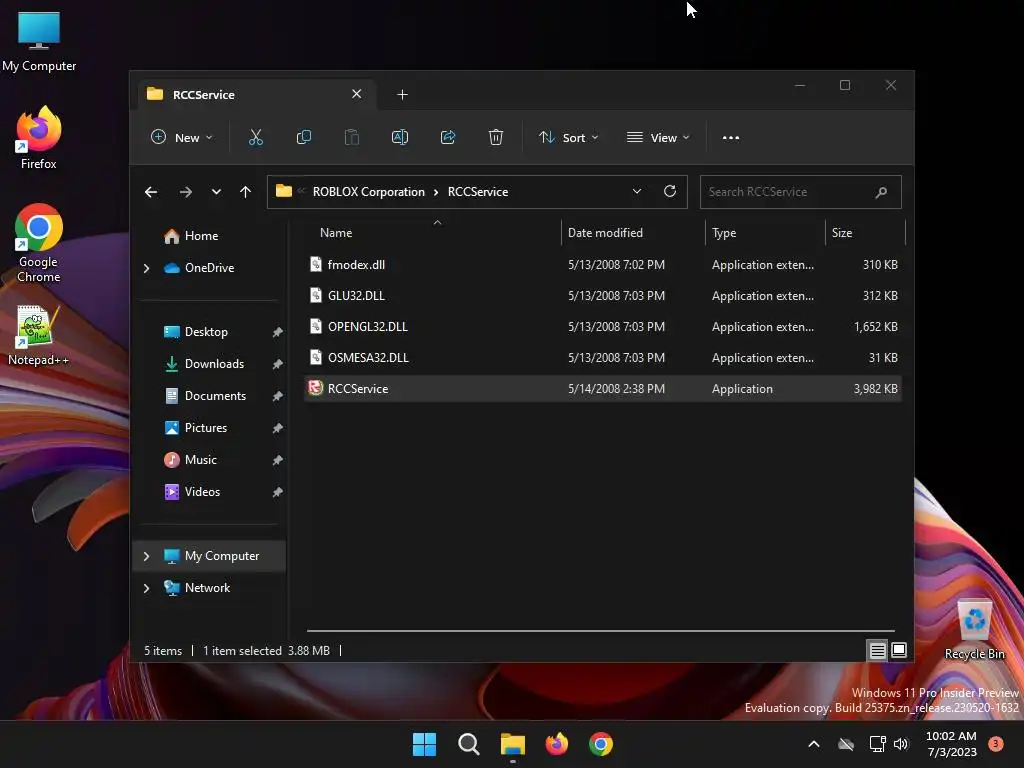The width and height of the screenshot is (1024, 768).
Task: Select RCCService application file
Action: tap(603, 389)
